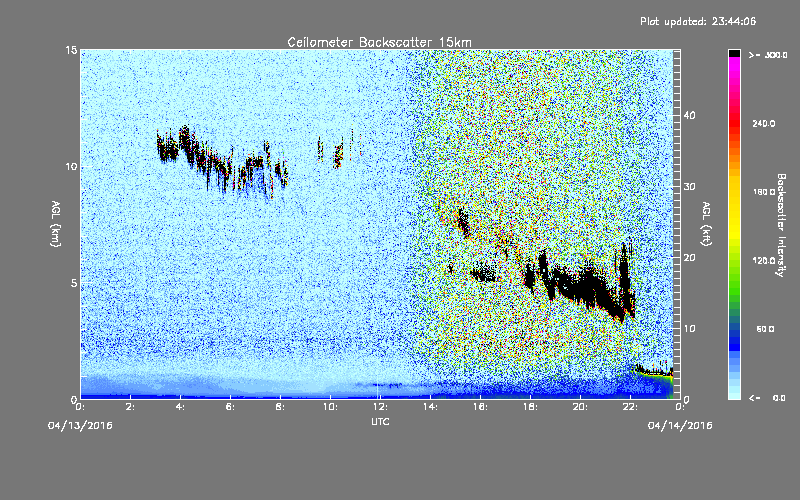Click the 18: hour tick on the time axis
The width and height of the screenshot is (800, 500).
530,407
